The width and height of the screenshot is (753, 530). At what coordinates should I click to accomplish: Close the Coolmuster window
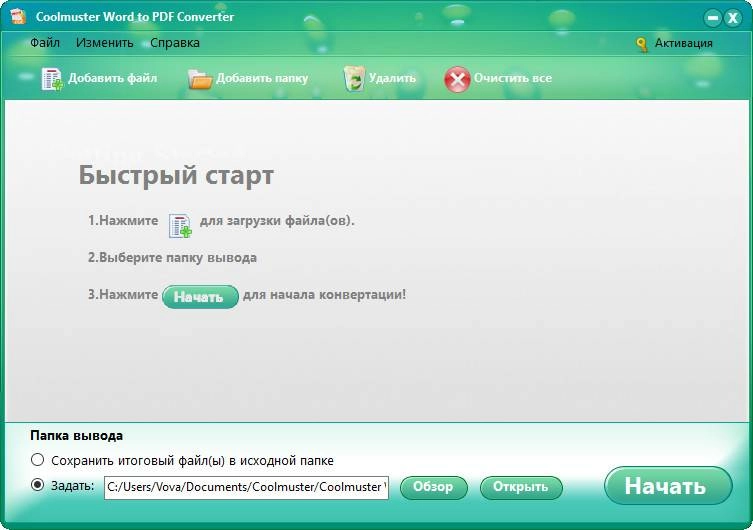point(733,18)
